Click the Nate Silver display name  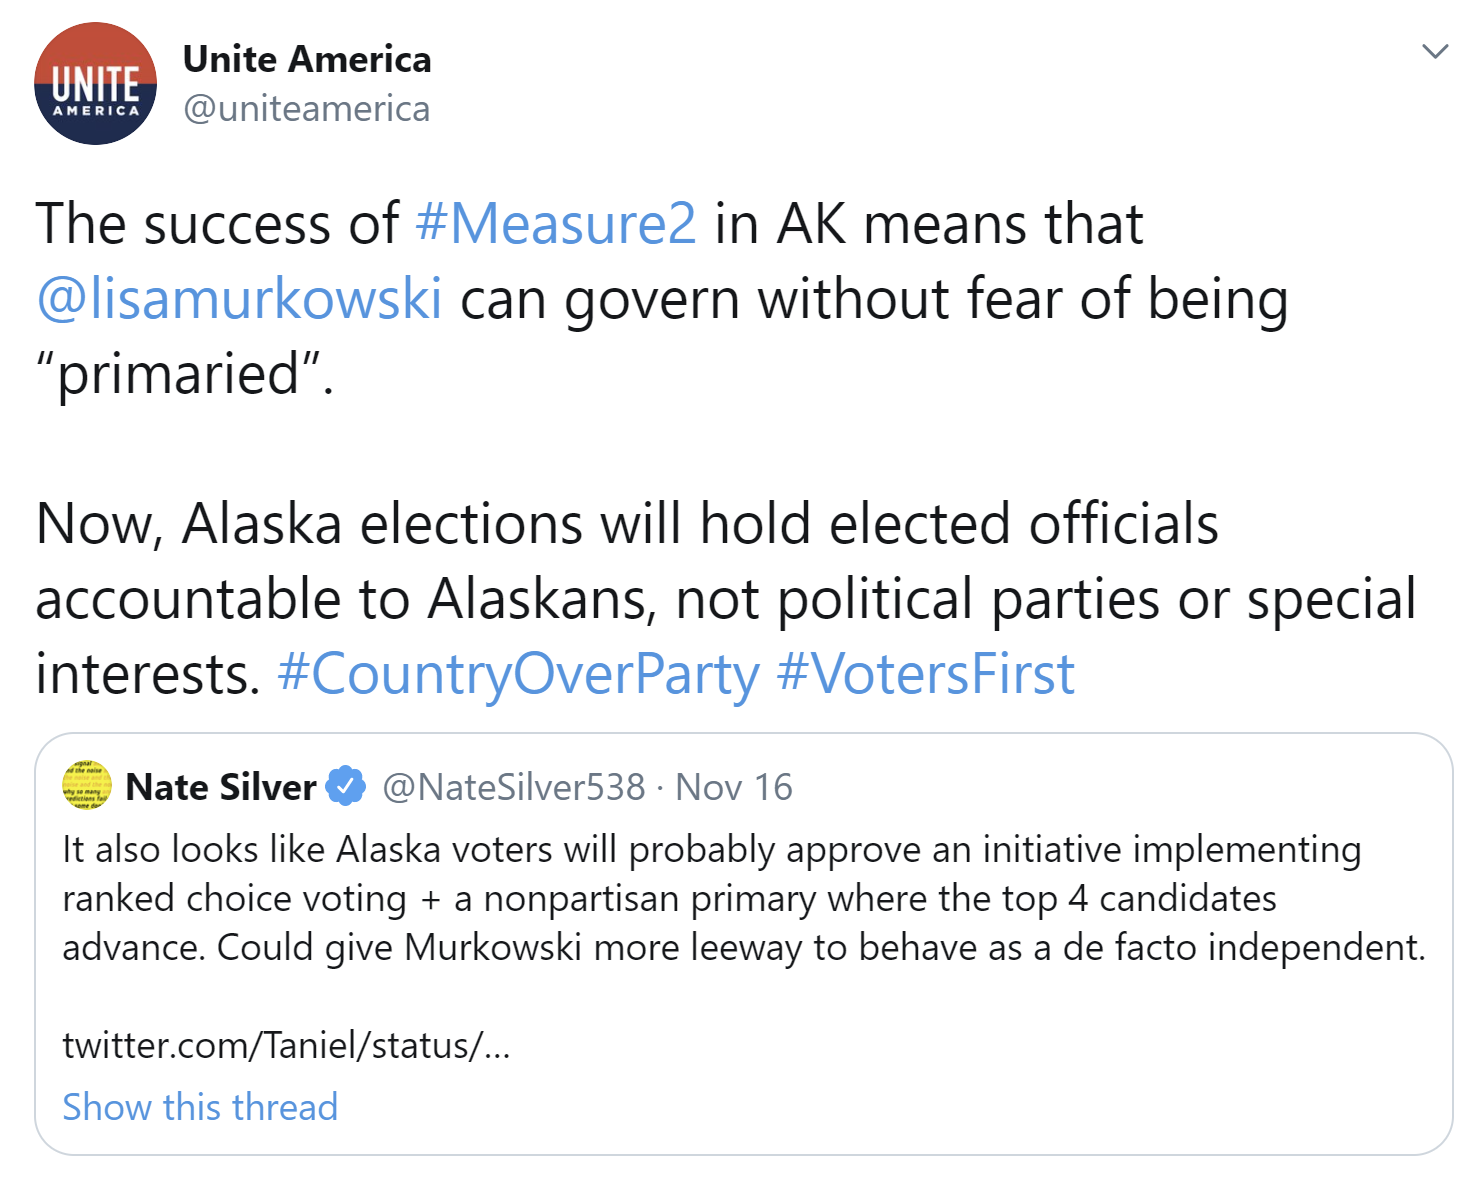click(221, 787)
